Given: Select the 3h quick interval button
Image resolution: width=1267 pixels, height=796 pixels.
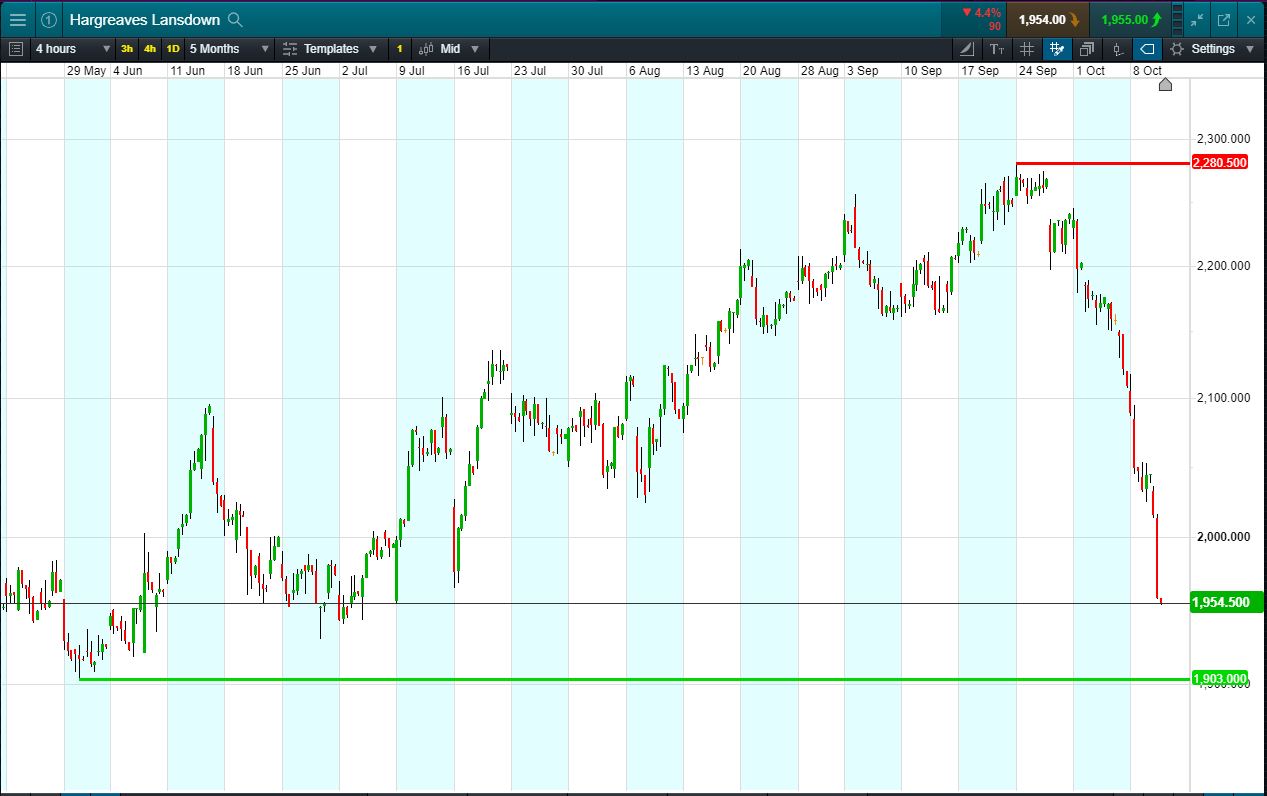Looking at the screenshot, I should (127, 48).
